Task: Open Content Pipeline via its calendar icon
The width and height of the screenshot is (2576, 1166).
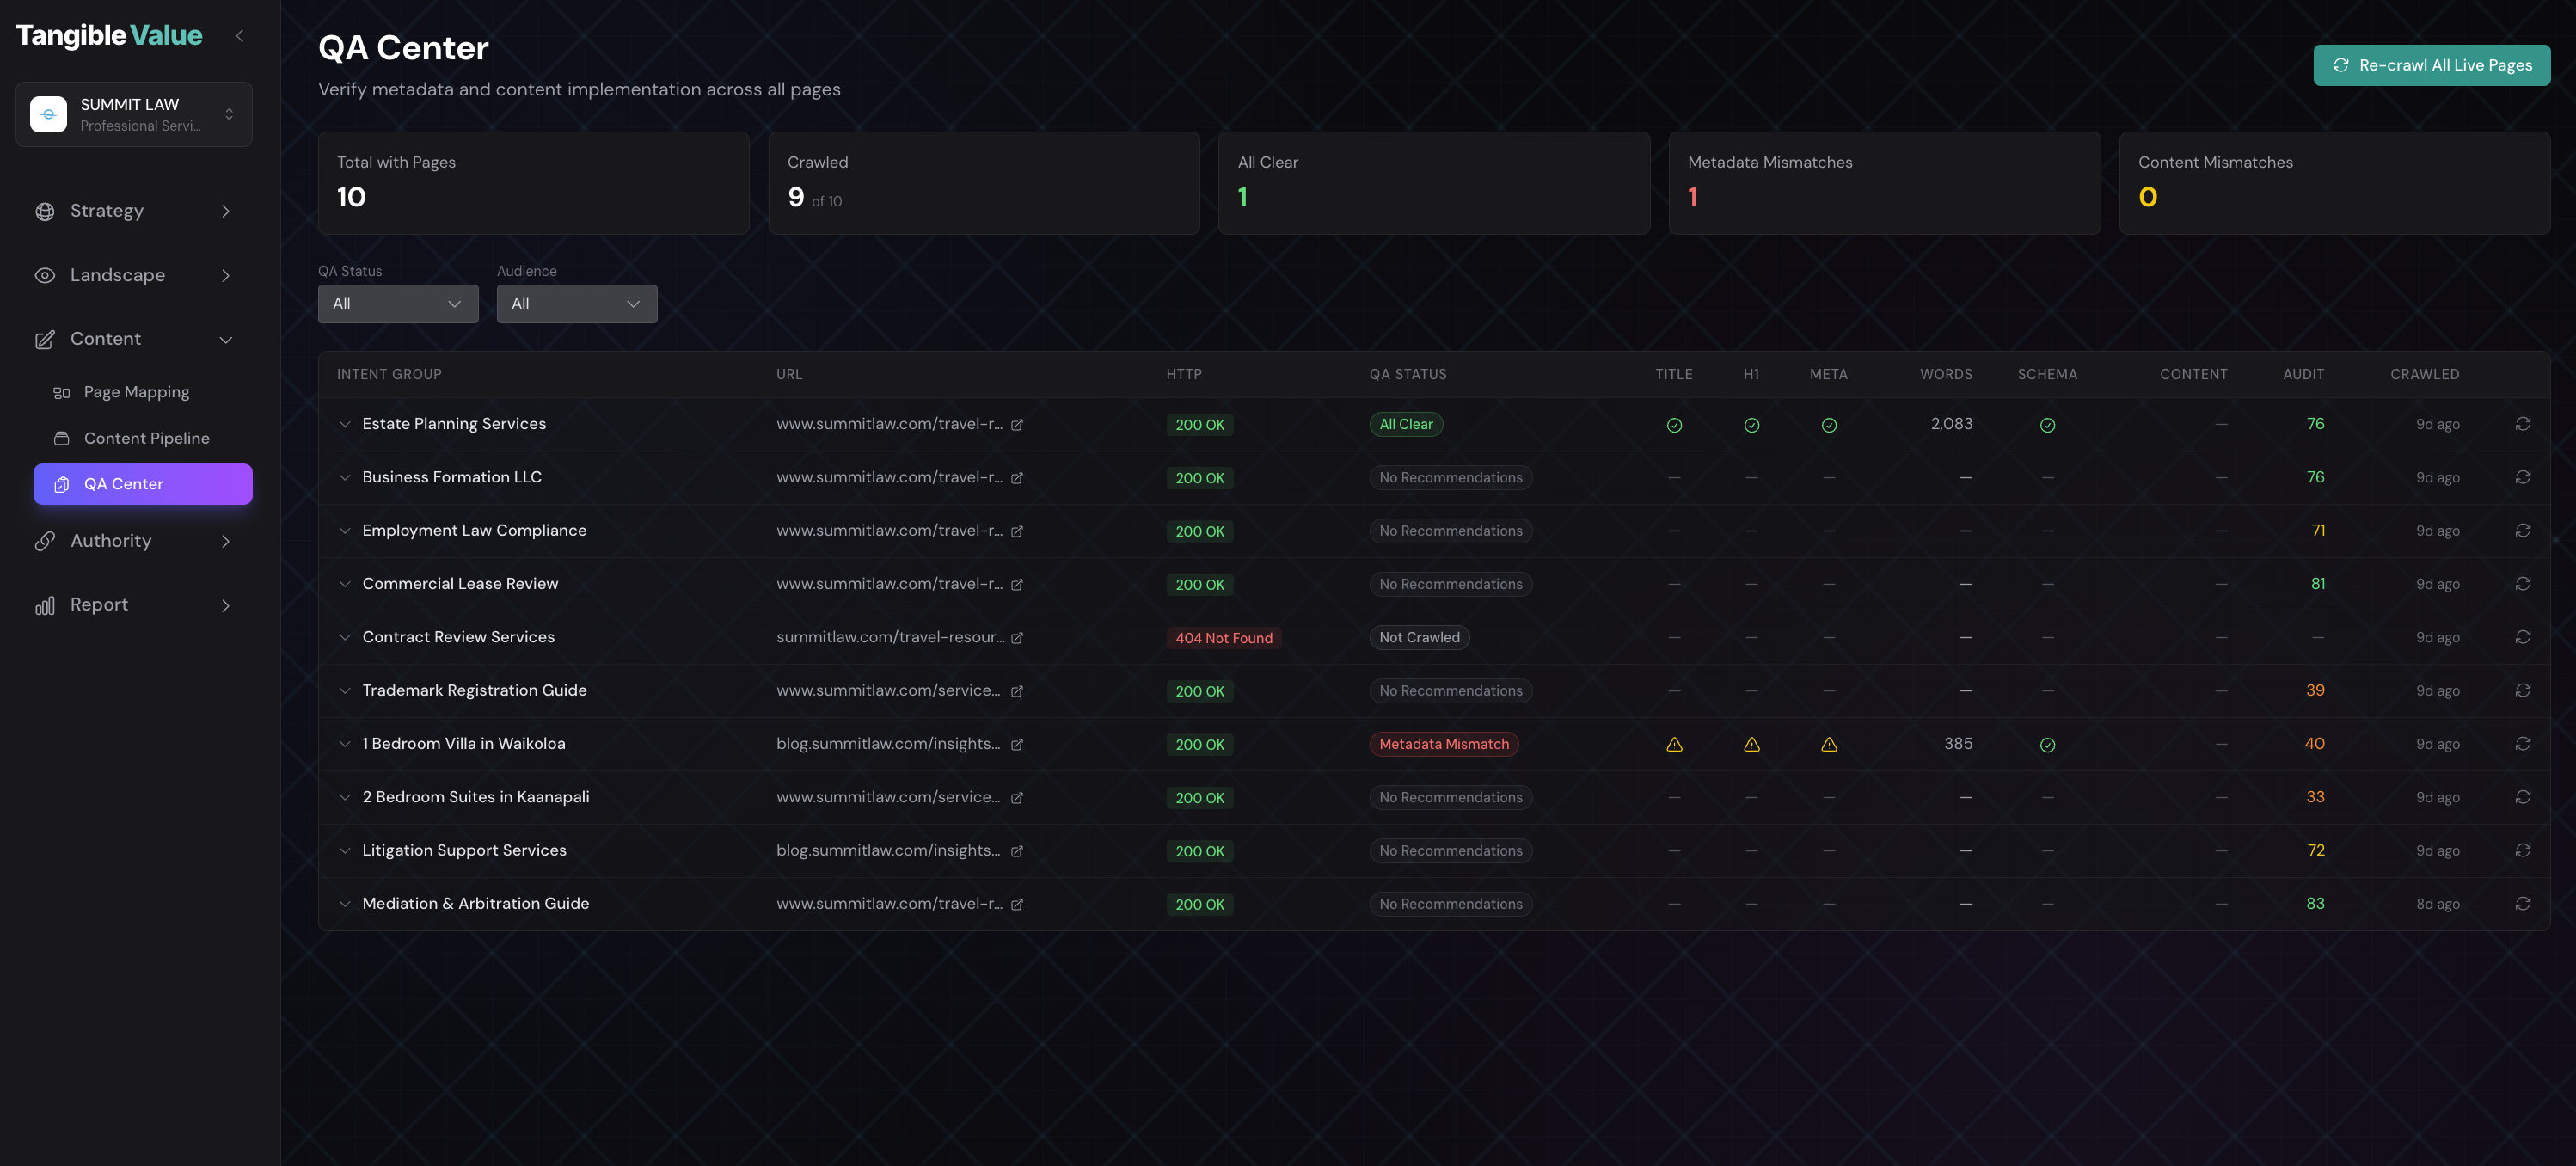Action: [61, 438]
